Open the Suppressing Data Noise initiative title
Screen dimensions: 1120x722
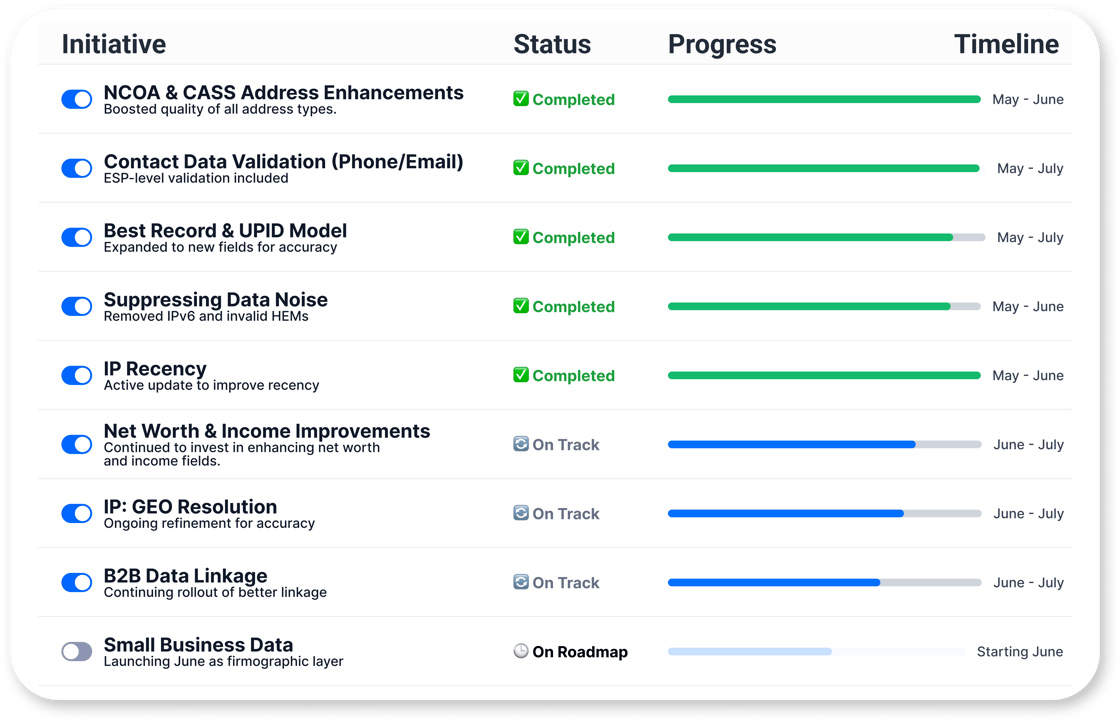216,299
